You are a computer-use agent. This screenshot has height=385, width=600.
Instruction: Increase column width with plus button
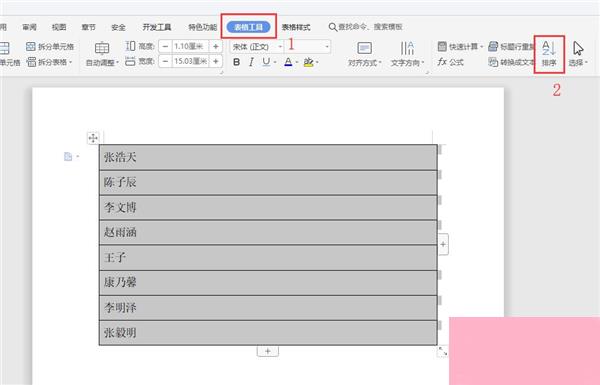click(215, 61)
